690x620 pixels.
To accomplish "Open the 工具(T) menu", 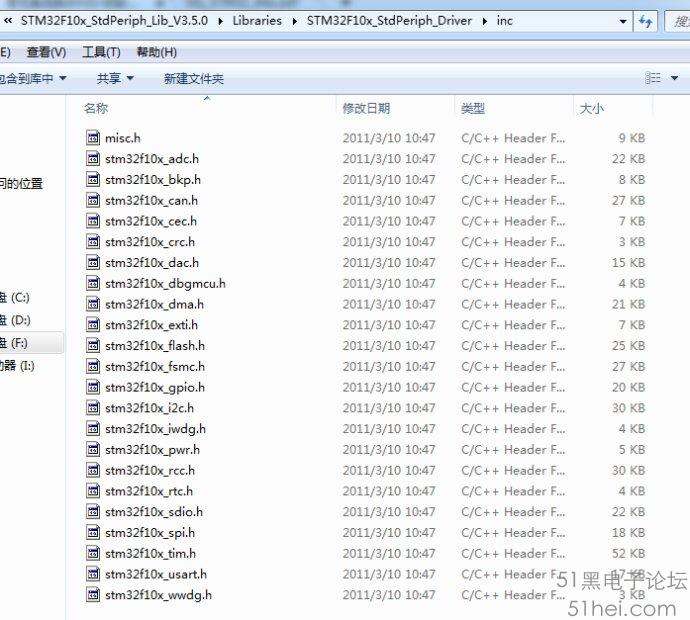I will pos(101,52).
